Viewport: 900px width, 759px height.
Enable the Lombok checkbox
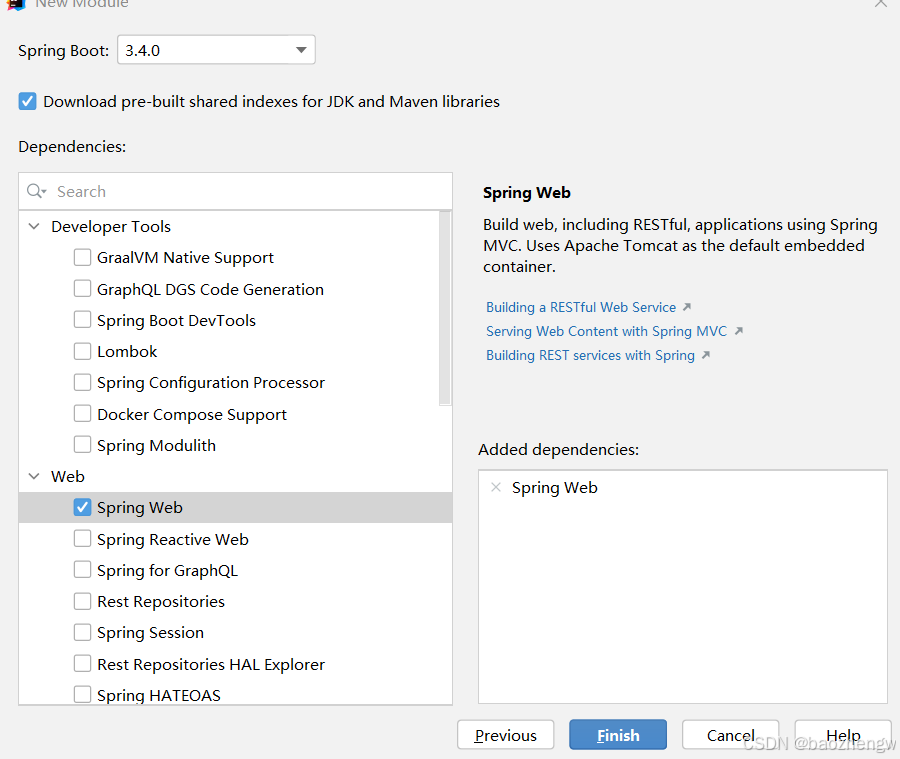click(83, 351)
